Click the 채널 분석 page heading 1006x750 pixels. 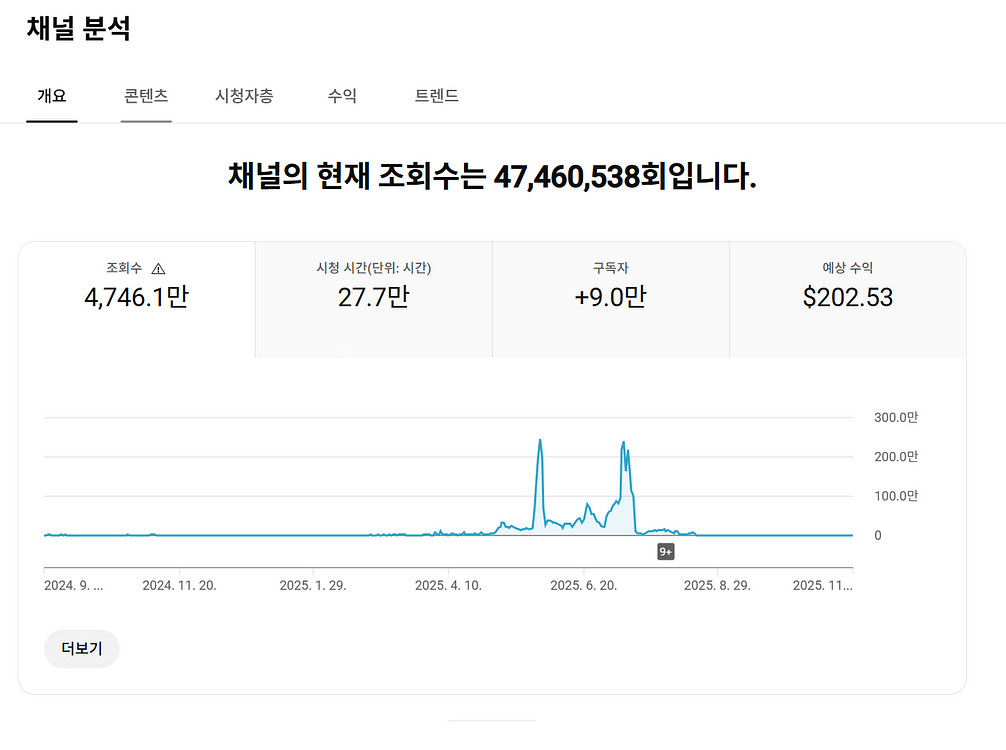click(x=79, y=29)
